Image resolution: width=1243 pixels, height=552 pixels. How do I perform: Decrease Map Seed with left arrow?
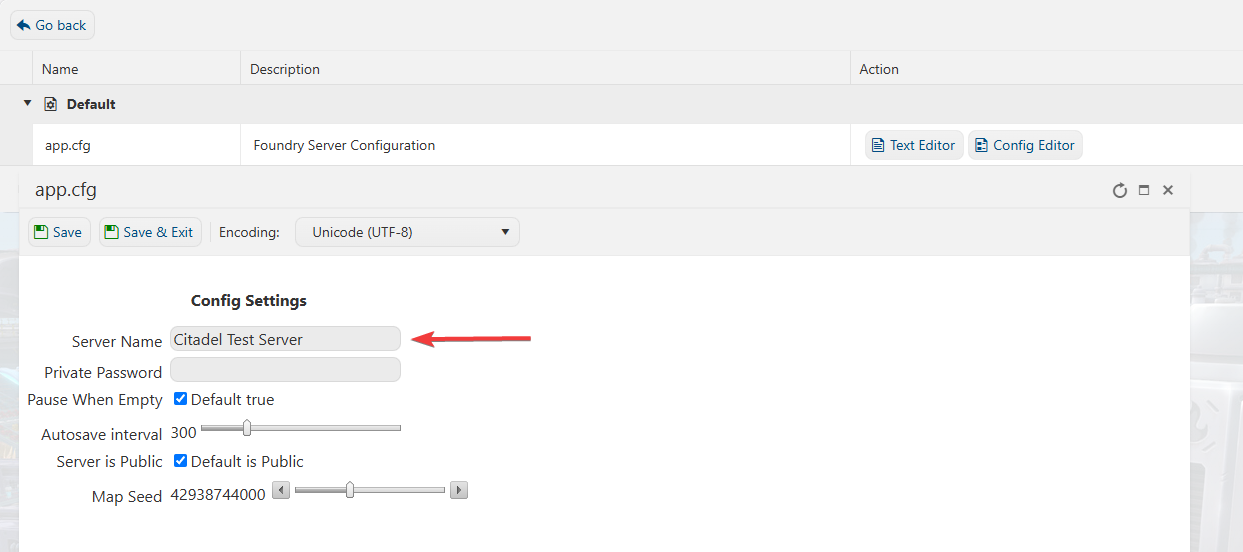pos(281,490)
